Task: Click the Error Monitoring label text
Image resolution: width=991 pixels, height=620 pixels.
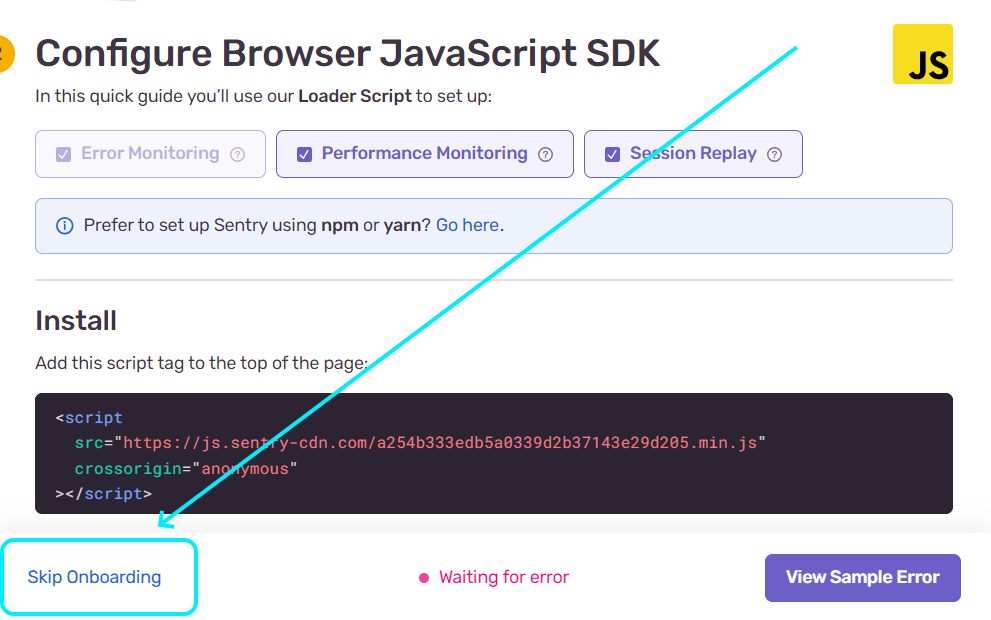Action: [x=150, y=154]
